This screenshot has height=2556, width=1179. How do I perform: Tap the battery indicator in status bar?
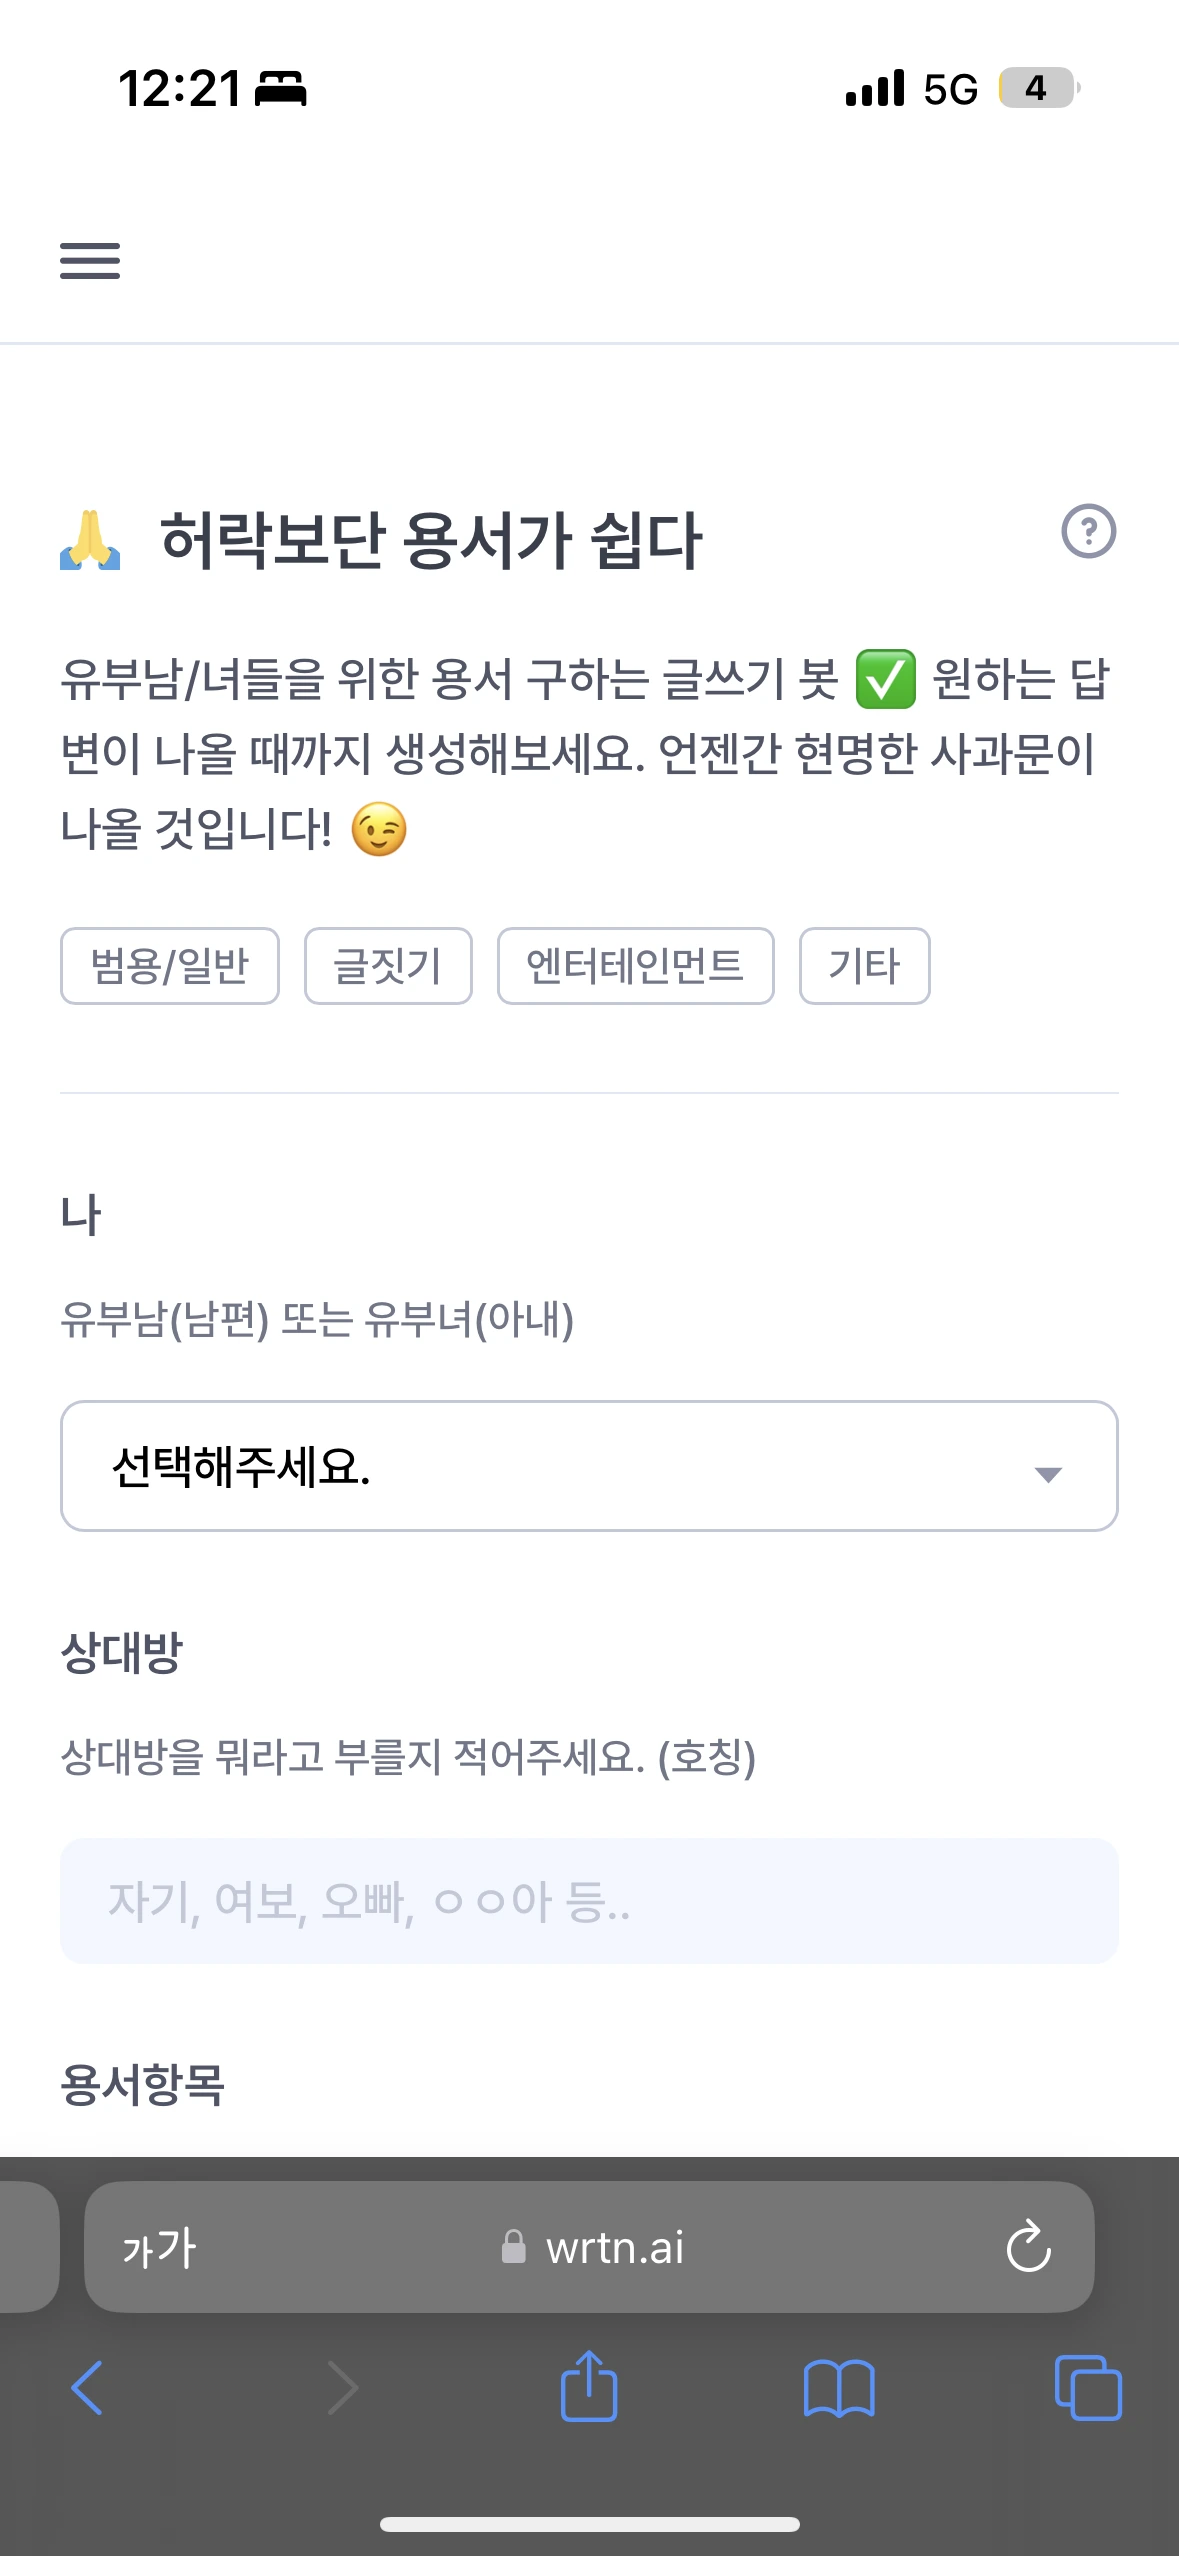pyautogui.click(x=1039, y=88)
